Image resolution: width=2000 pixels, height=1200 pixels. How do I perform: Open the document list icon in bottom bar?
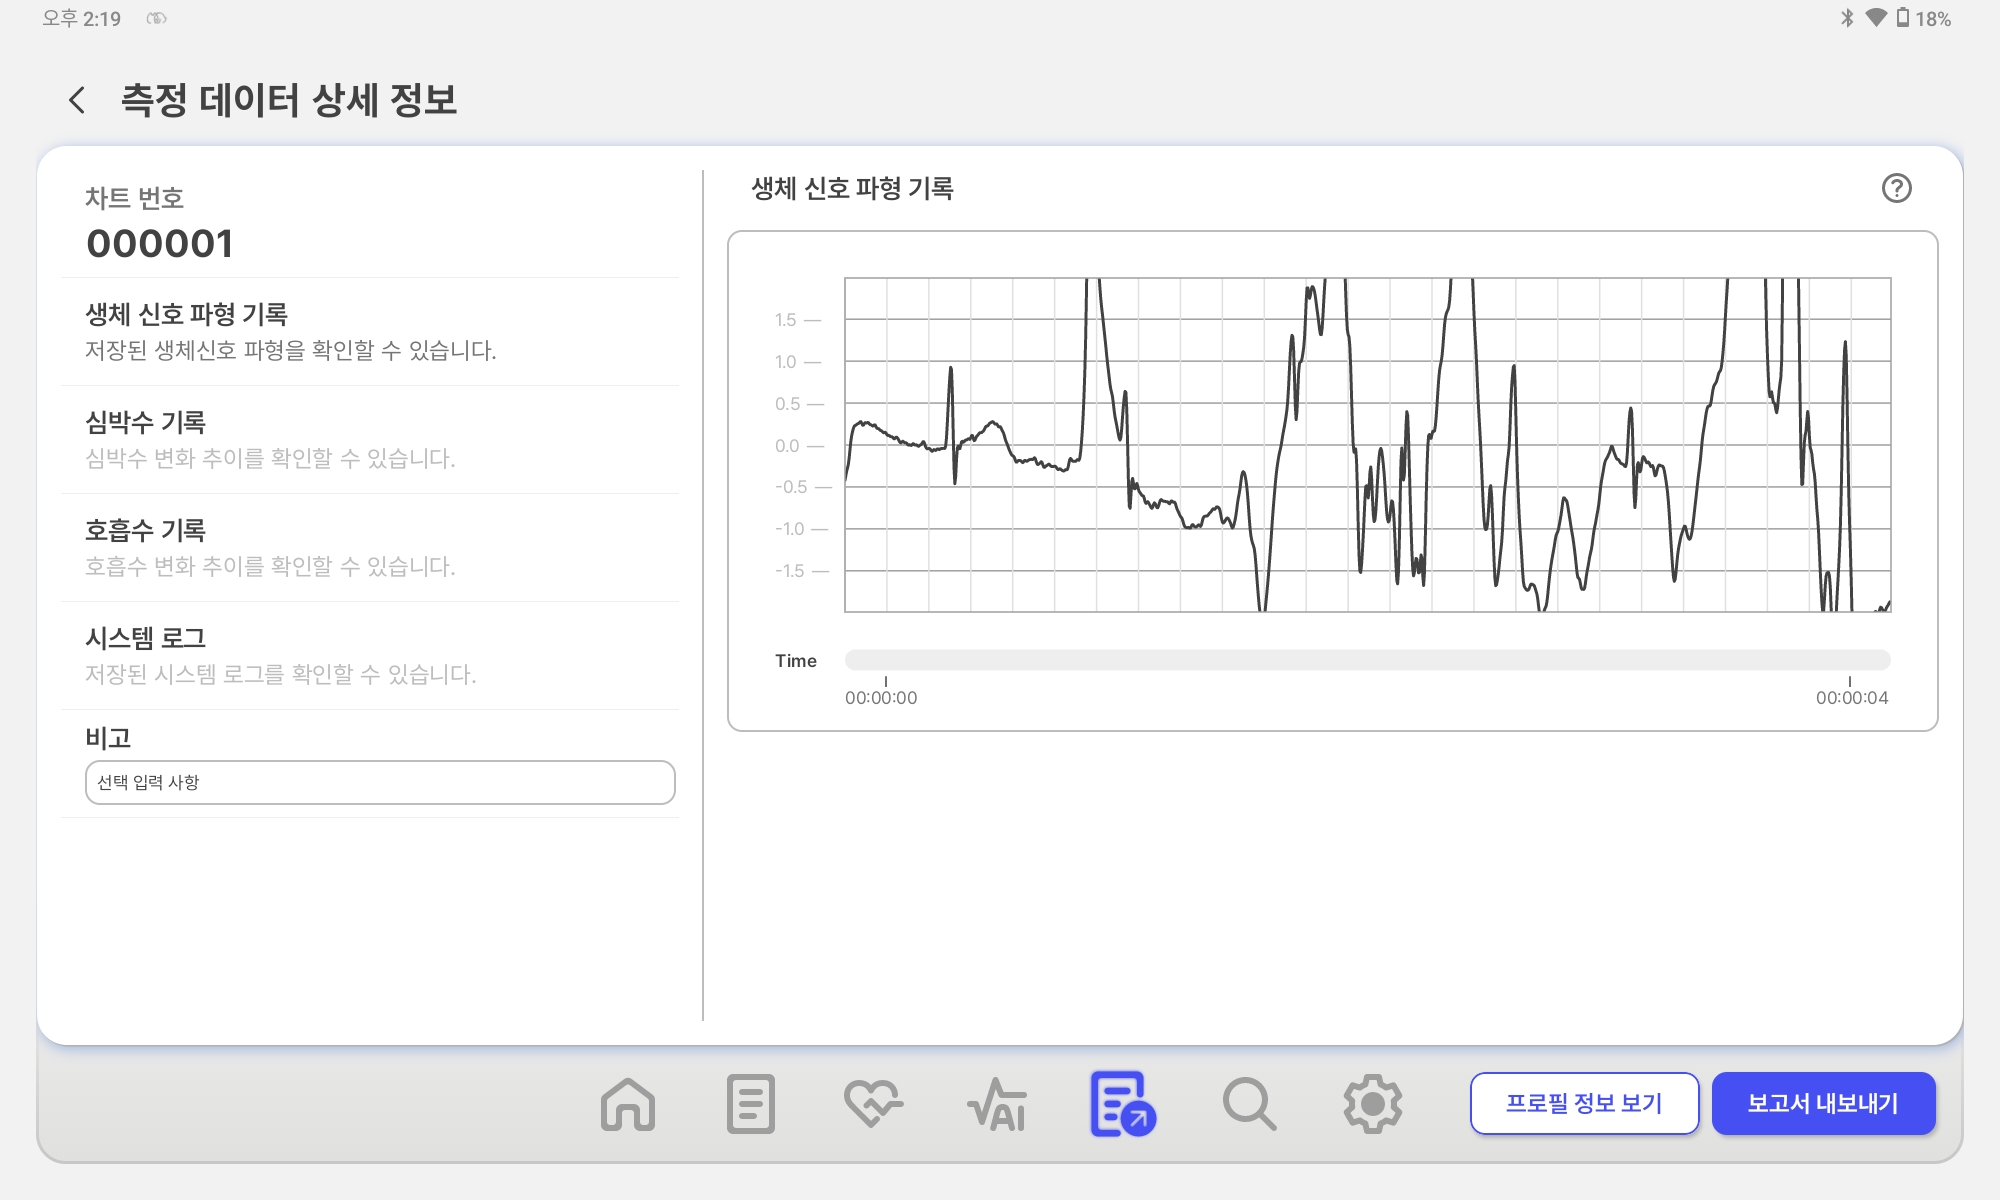point(750,1104)
